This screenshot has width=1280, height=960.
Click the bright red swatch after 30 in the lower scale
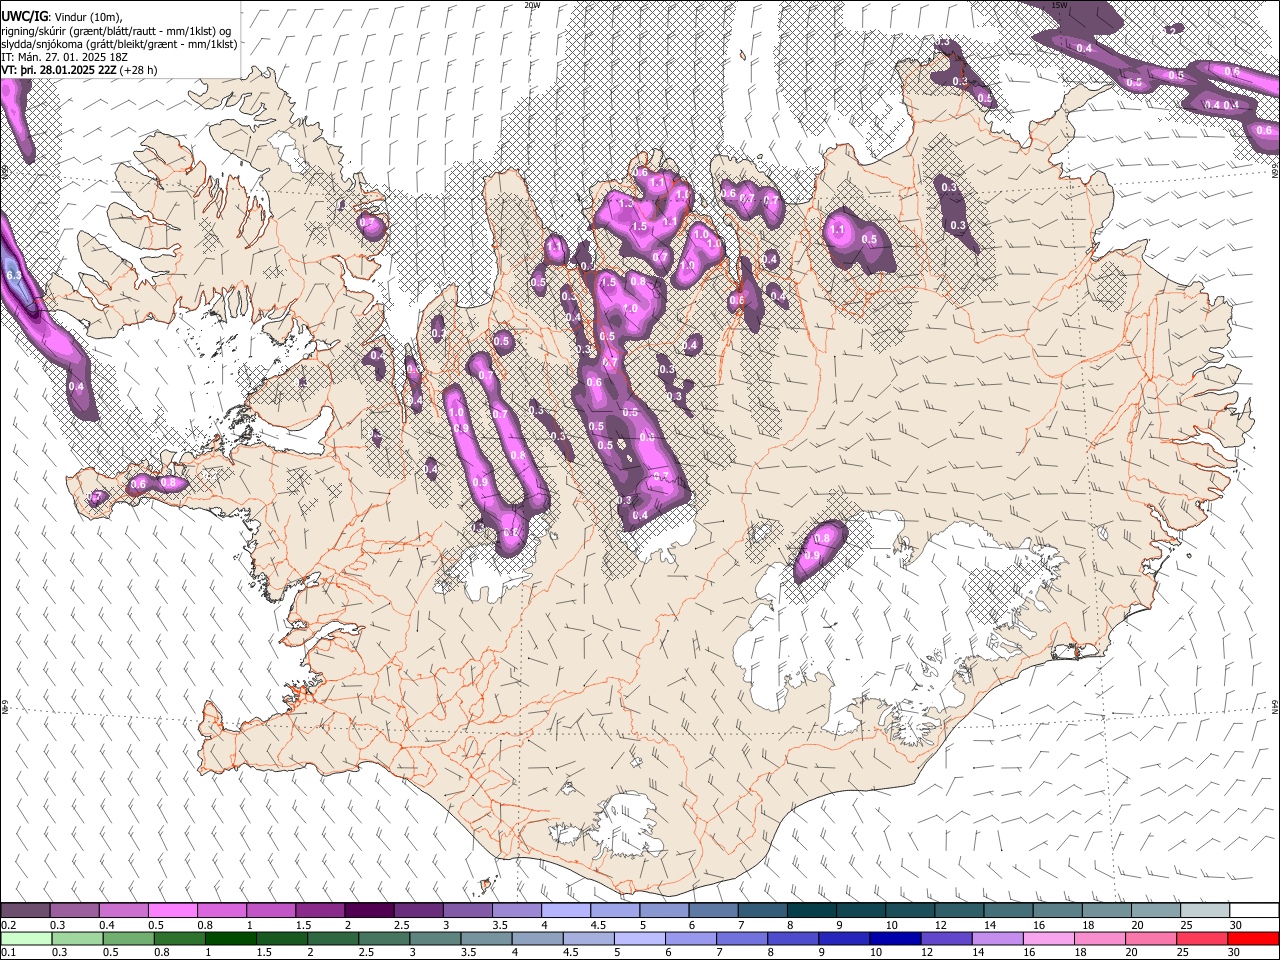[1253, 939]
